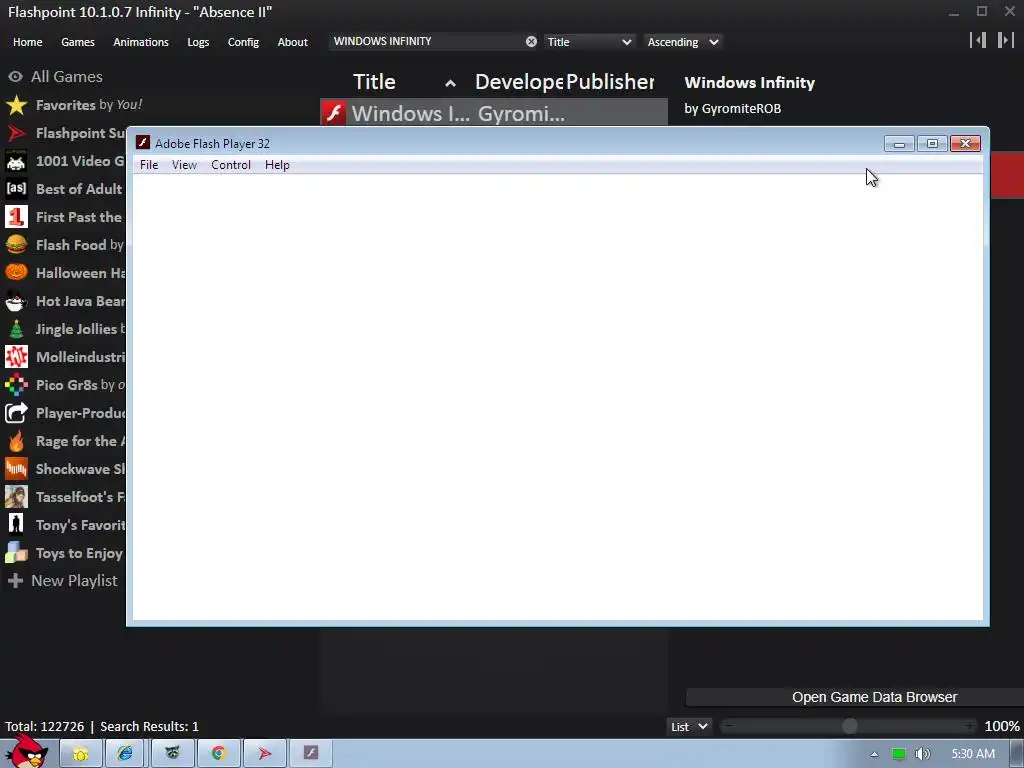Screen dimensions: 1024x768
Task: Click the Angry Birds start button
Action: (26, 751)
